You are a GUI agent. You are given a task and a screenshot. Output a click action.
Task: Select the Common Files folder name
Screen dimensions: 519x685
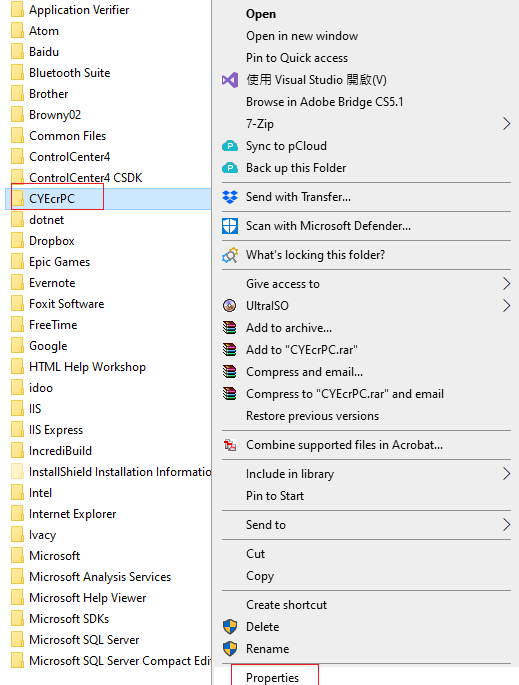[67, 136]
